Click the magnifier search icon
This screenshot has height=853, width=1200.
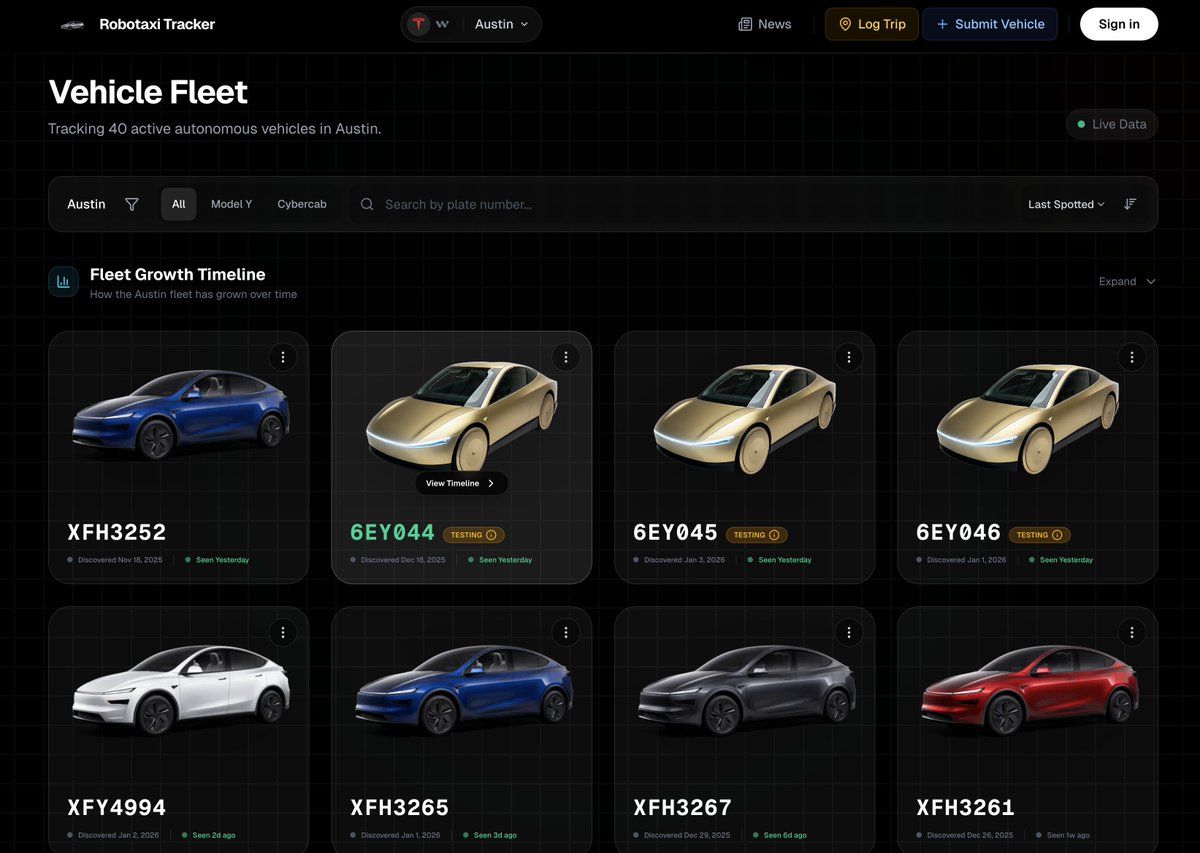(x=367, y=204)
